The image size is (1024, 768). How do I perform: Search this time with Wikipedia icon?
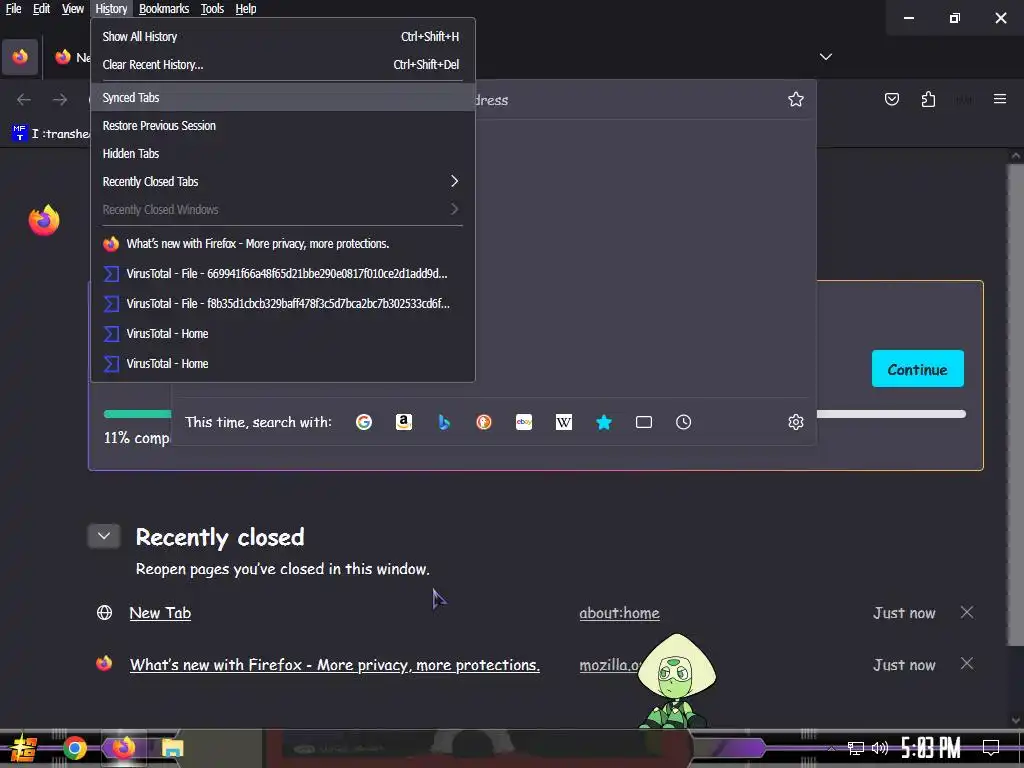(x=564, y=423)
